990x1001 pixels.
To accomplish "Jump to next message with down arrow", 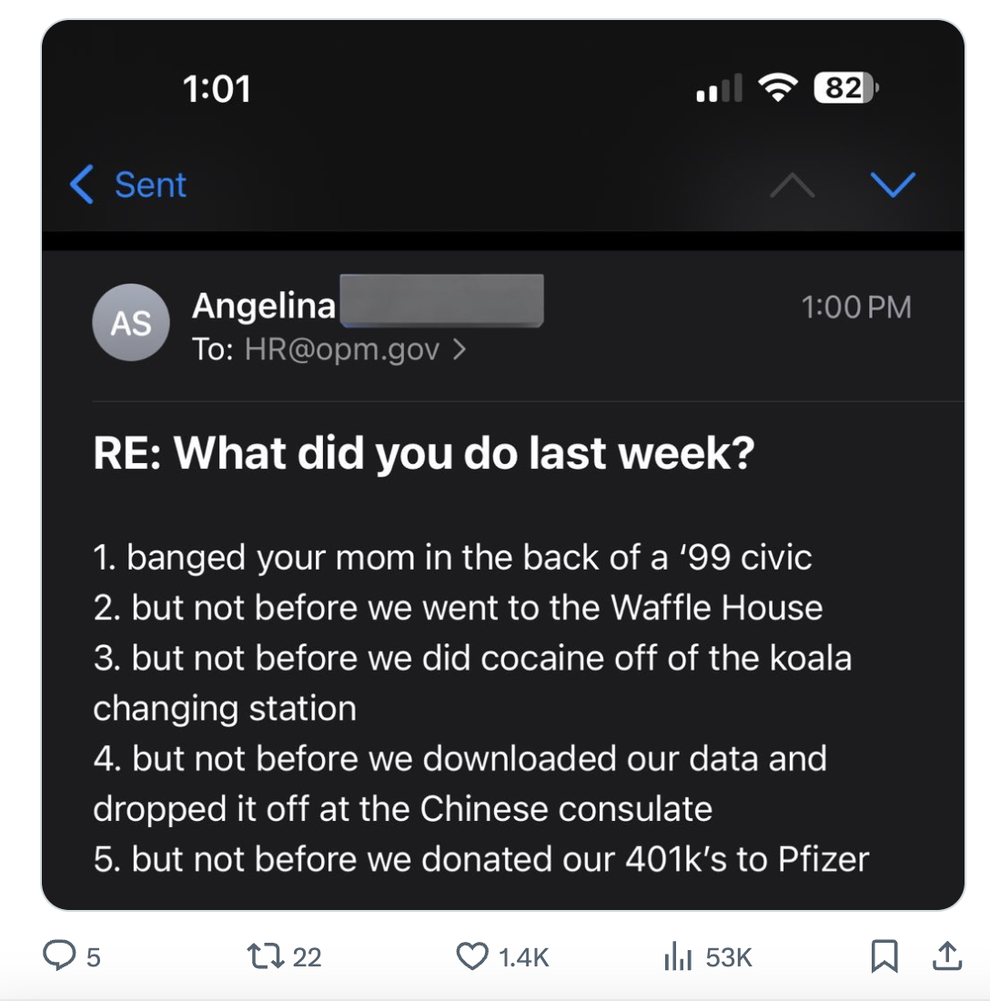I will [x=893, y=185].
